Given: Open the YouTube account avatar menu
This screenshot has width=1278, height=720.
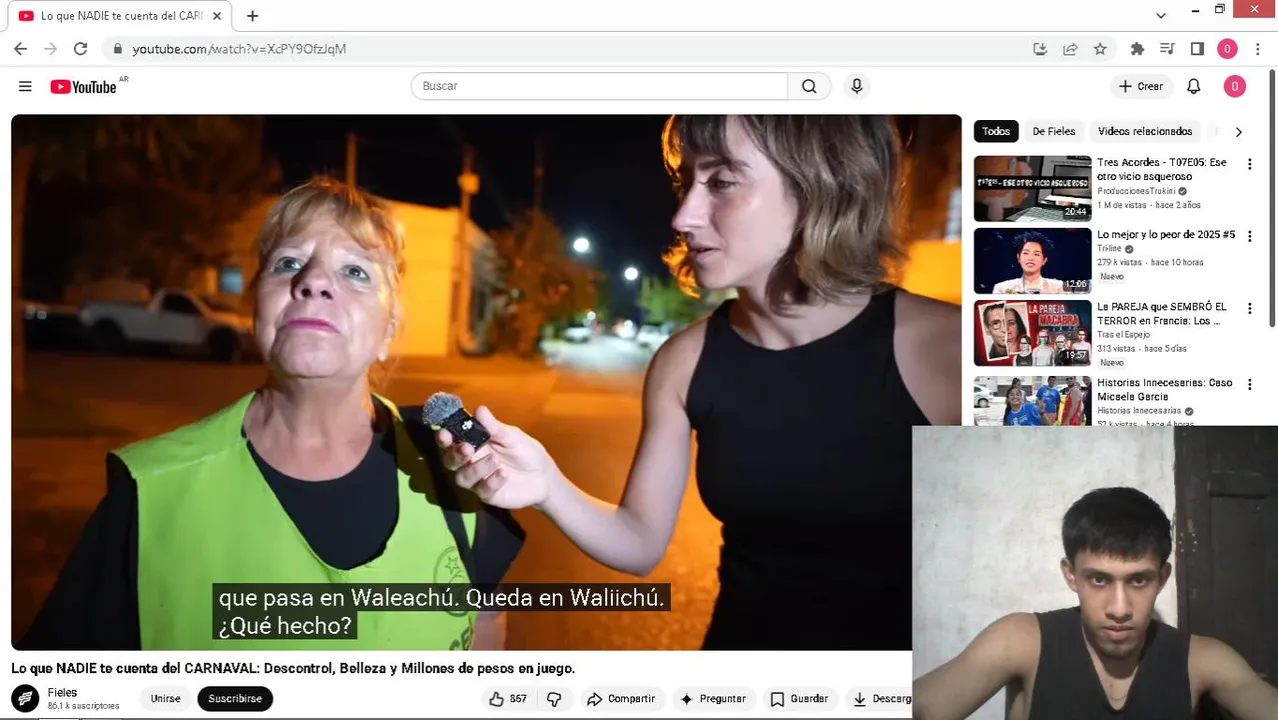Looking at the screenshot, I should (1234, 86).
